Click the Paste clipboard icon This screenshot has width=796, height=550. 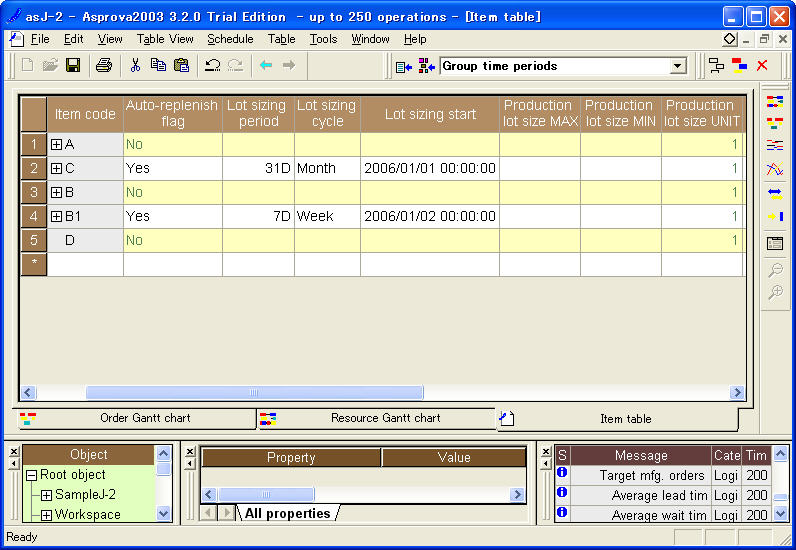point(181,66)
